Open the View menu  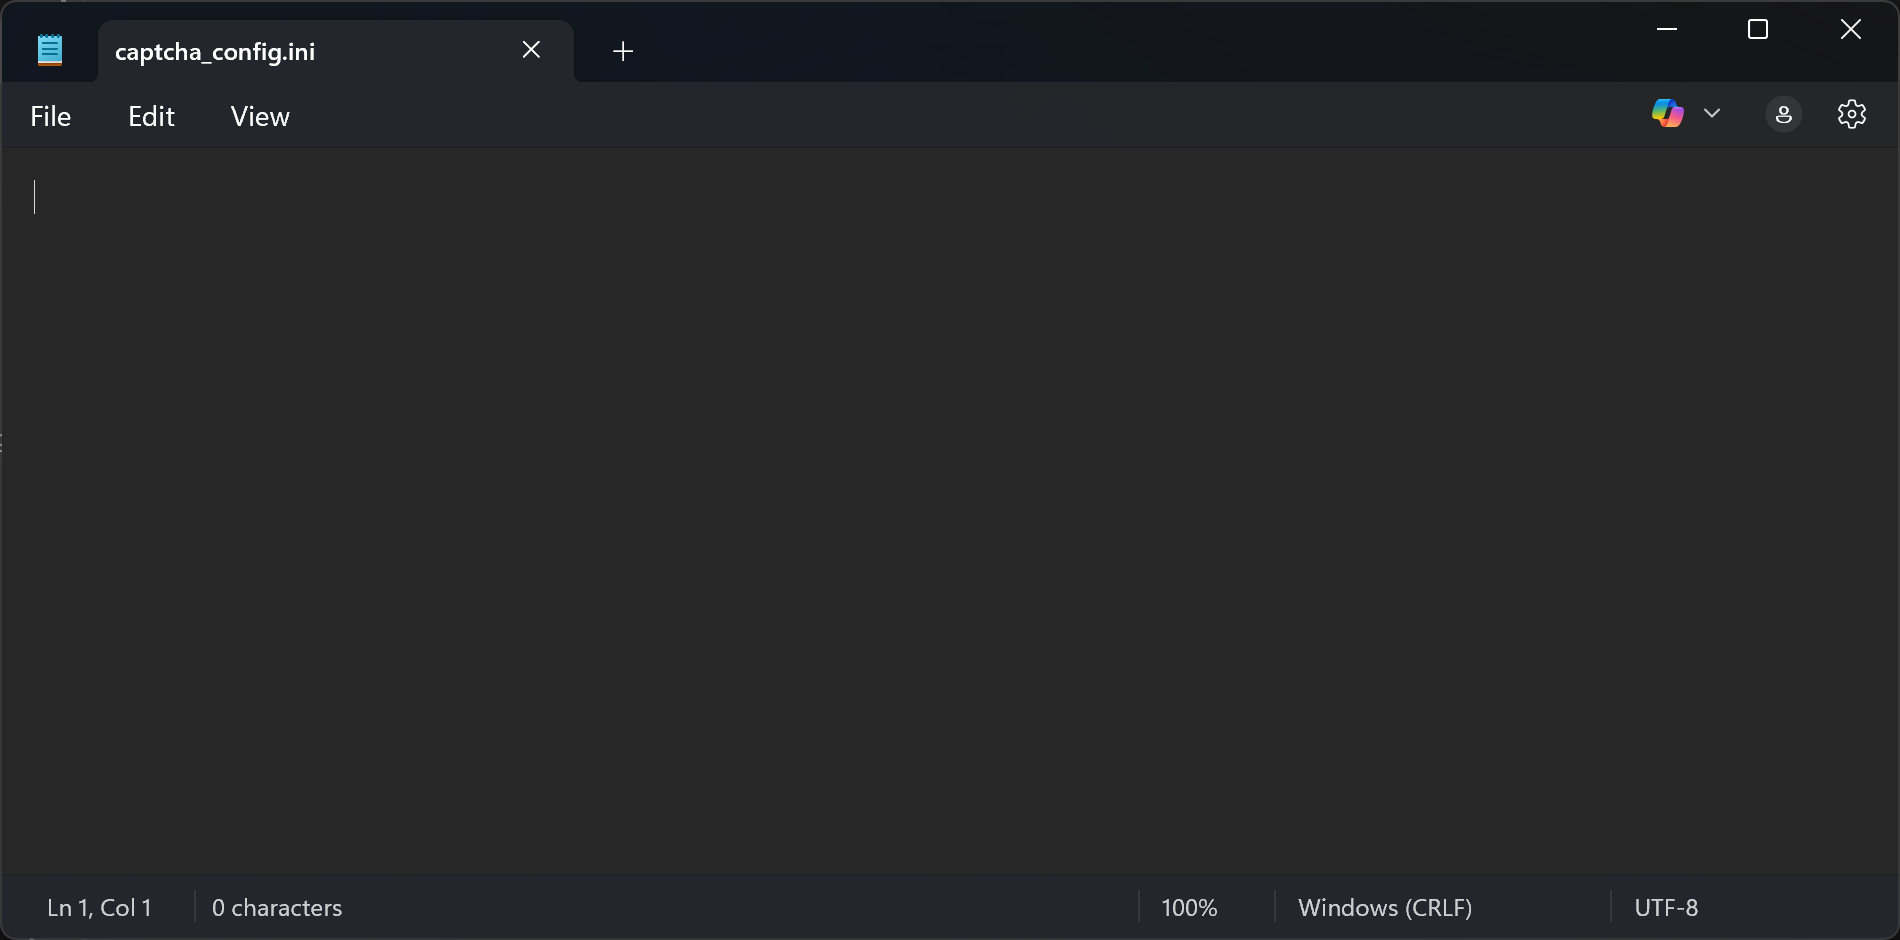tap(260, 117)
